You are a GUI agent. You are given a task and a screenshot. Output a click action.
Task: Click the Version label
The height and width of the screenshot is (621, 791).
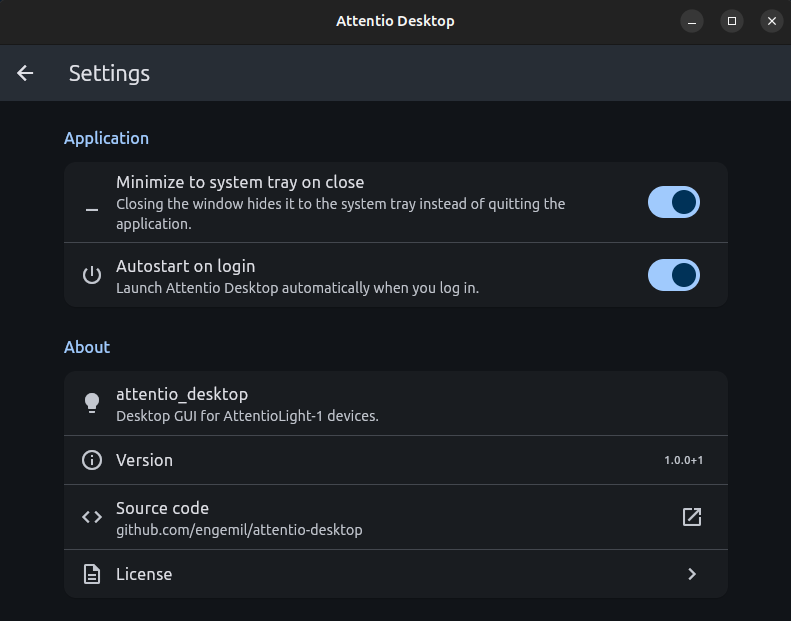point(144,460)
